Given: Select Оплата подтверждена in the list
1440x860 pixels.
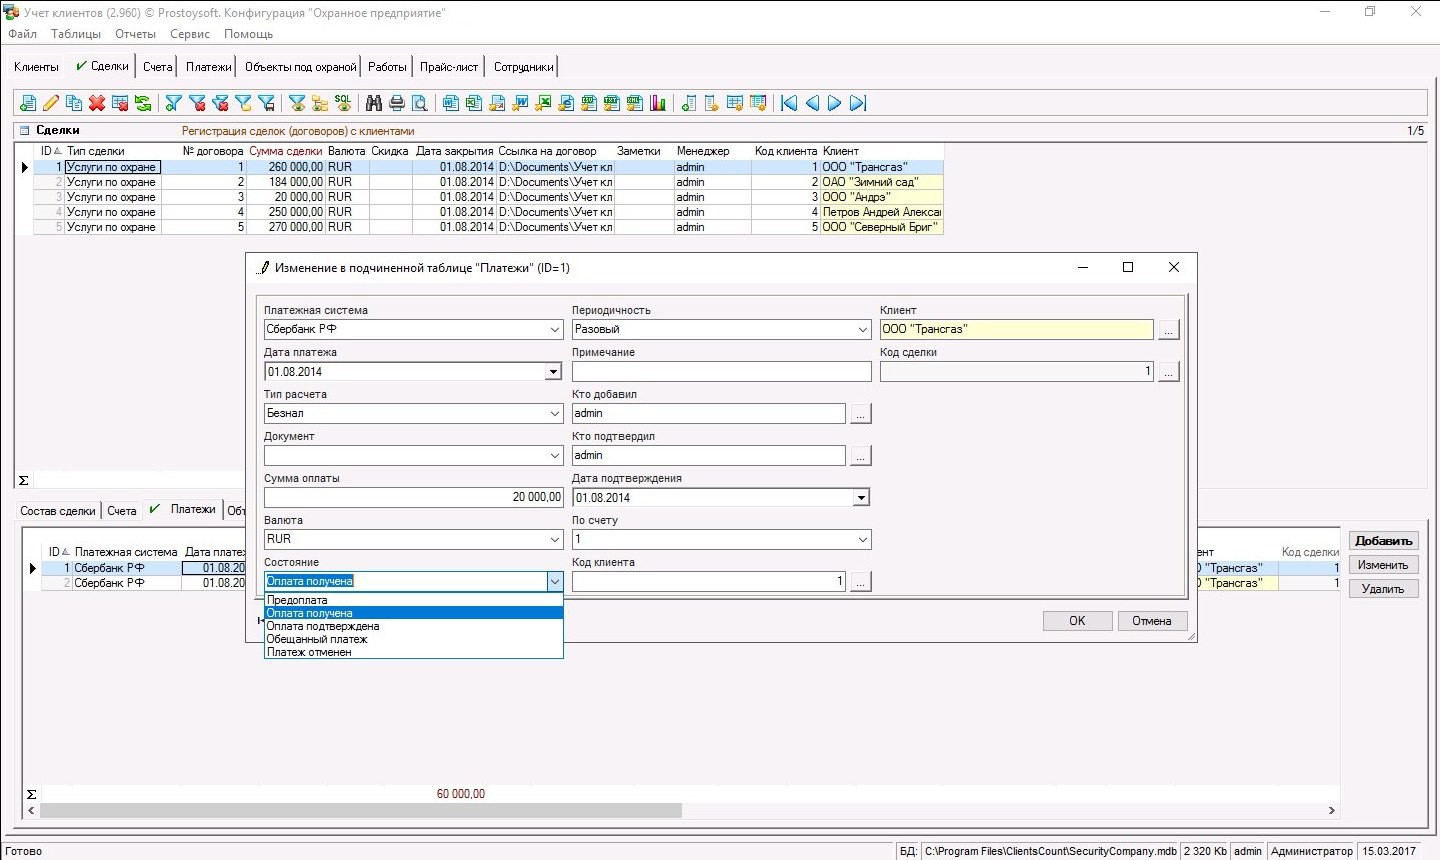Looking at the screenshot, I should pyautogui.click(x=322, y=626).
